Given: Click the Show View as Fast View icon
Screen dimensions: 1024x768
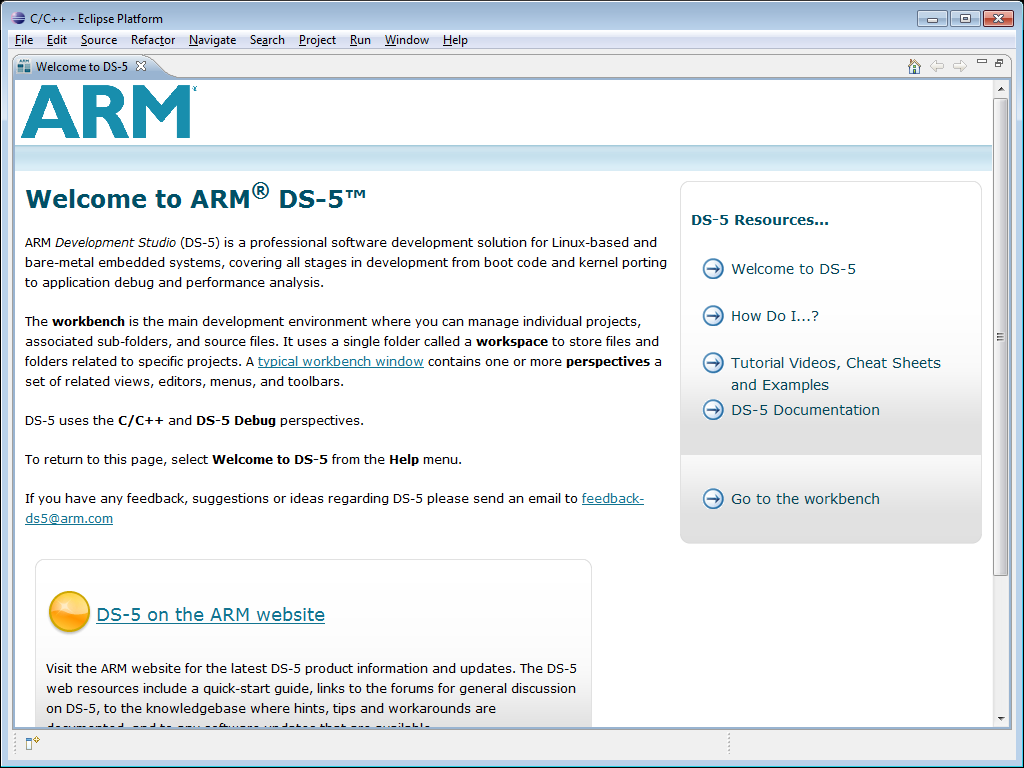Looking at the screenshot, I should (32, 742).
